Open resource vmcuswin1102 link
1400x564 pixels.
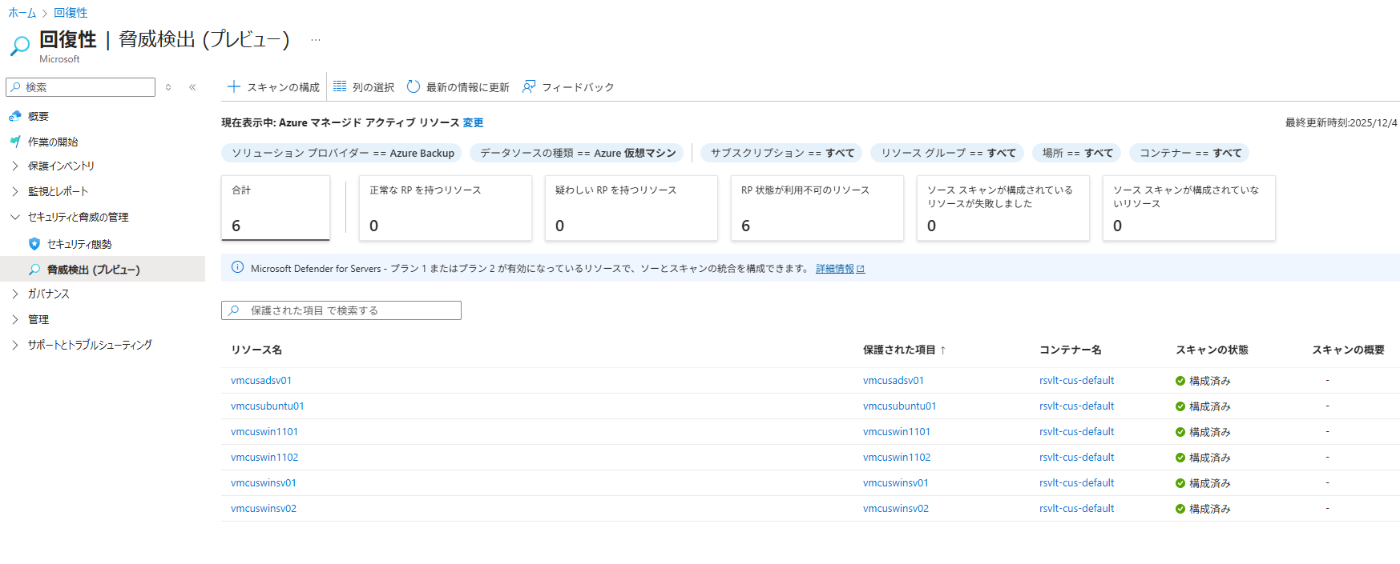point(265,457)
